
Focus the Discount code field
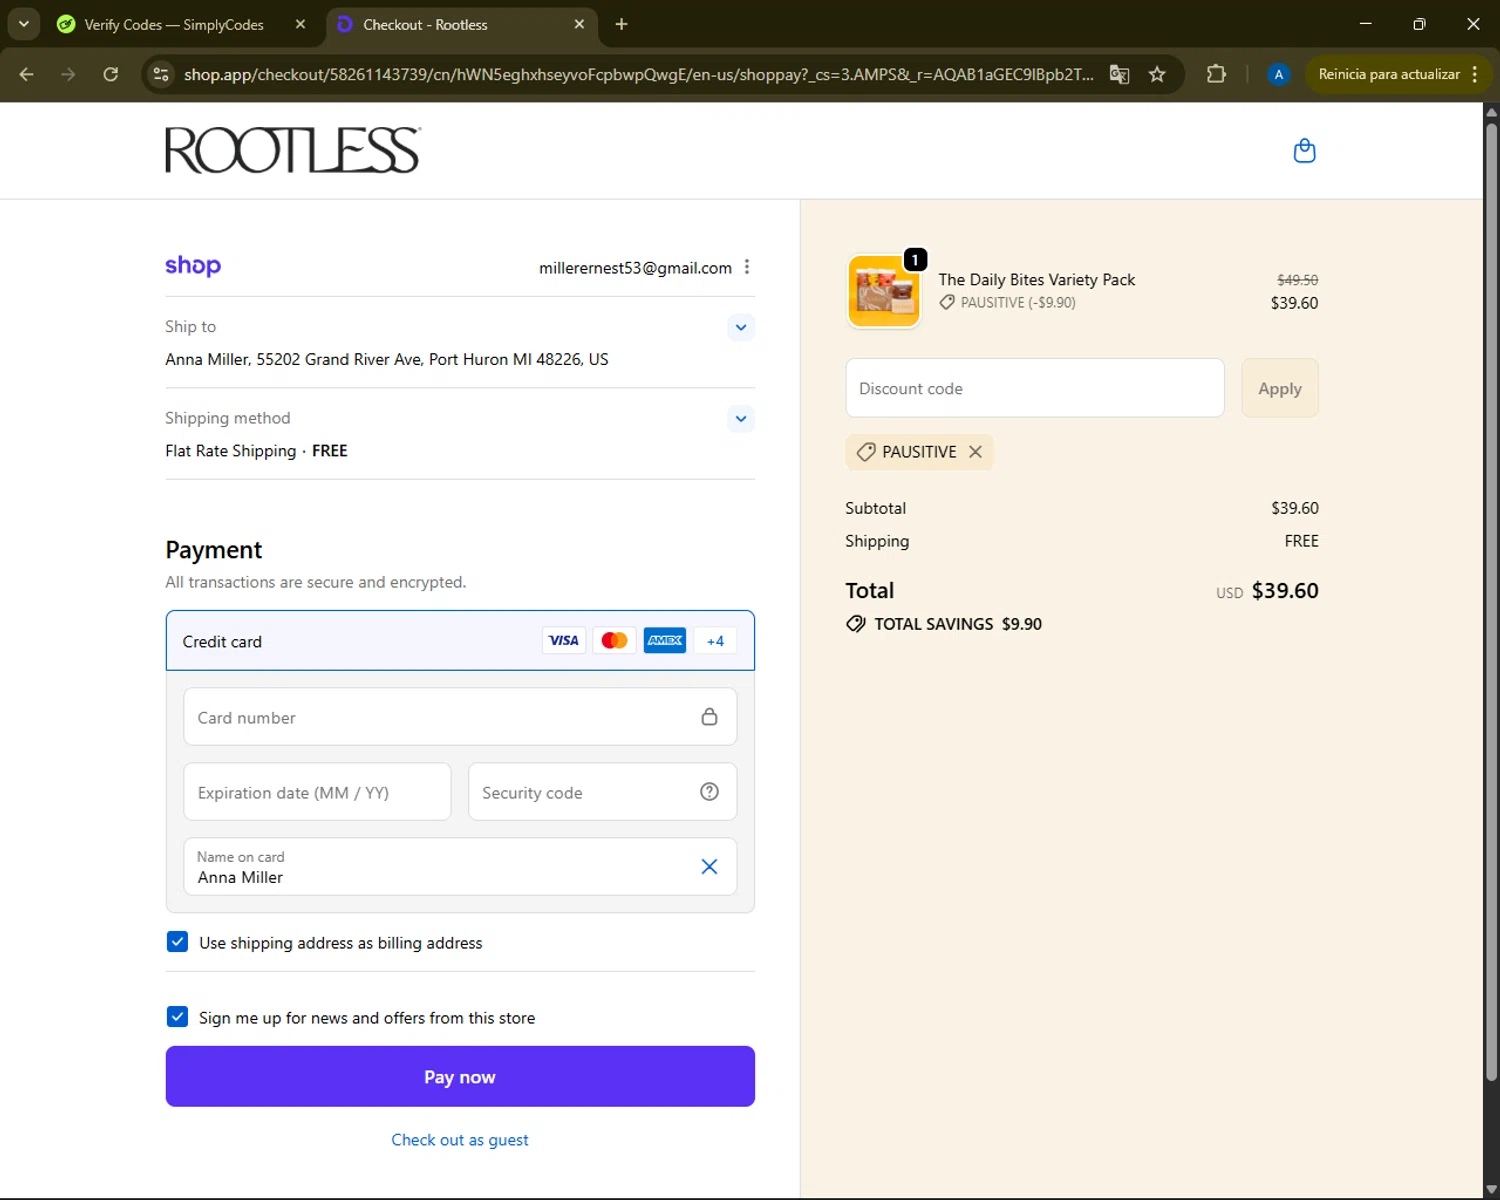coord(1035,388)
